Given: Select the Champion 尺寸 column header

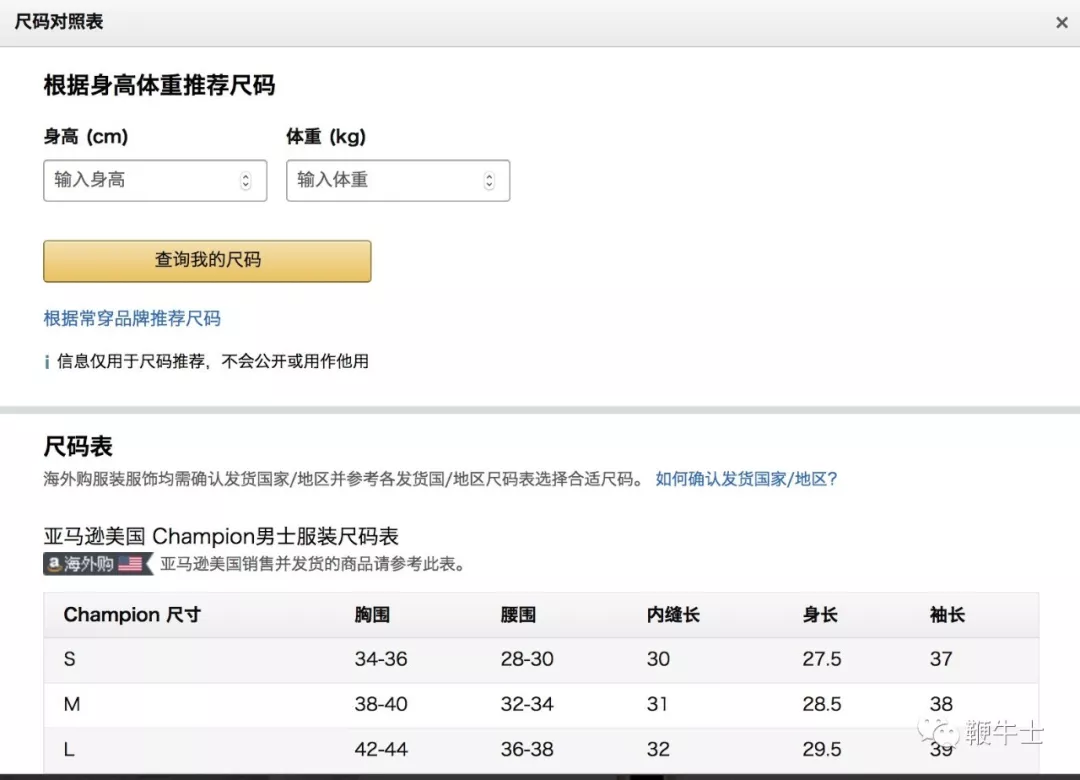Looking at the screenshot, I should pos(132,615).
